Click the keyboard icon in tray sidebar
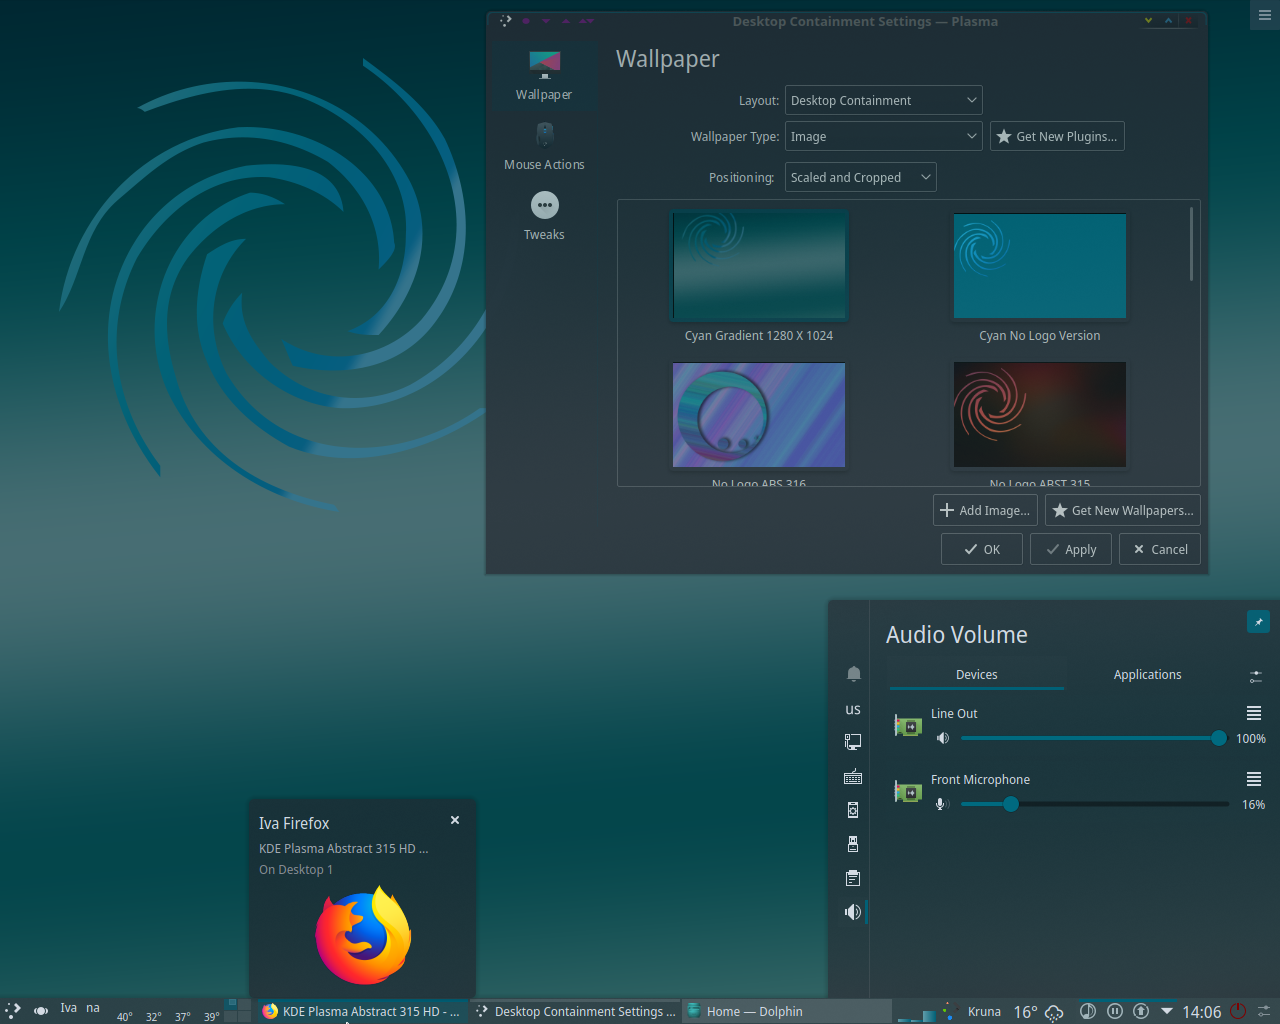1280x1024 pixels. [x=853, y=777]
